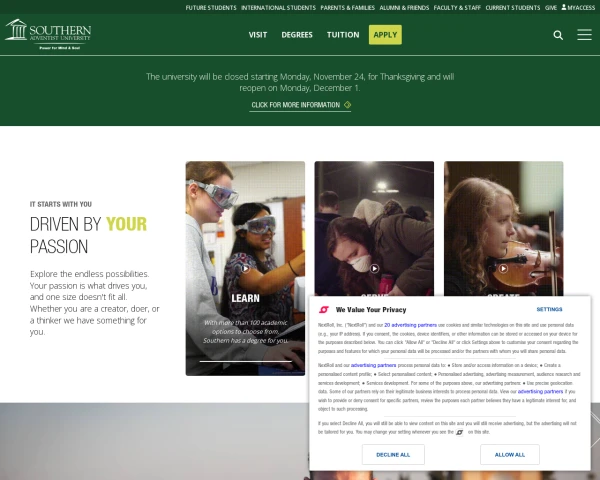Click the Thanksgiving closure announcement text
600x480 pixels.
300,82
